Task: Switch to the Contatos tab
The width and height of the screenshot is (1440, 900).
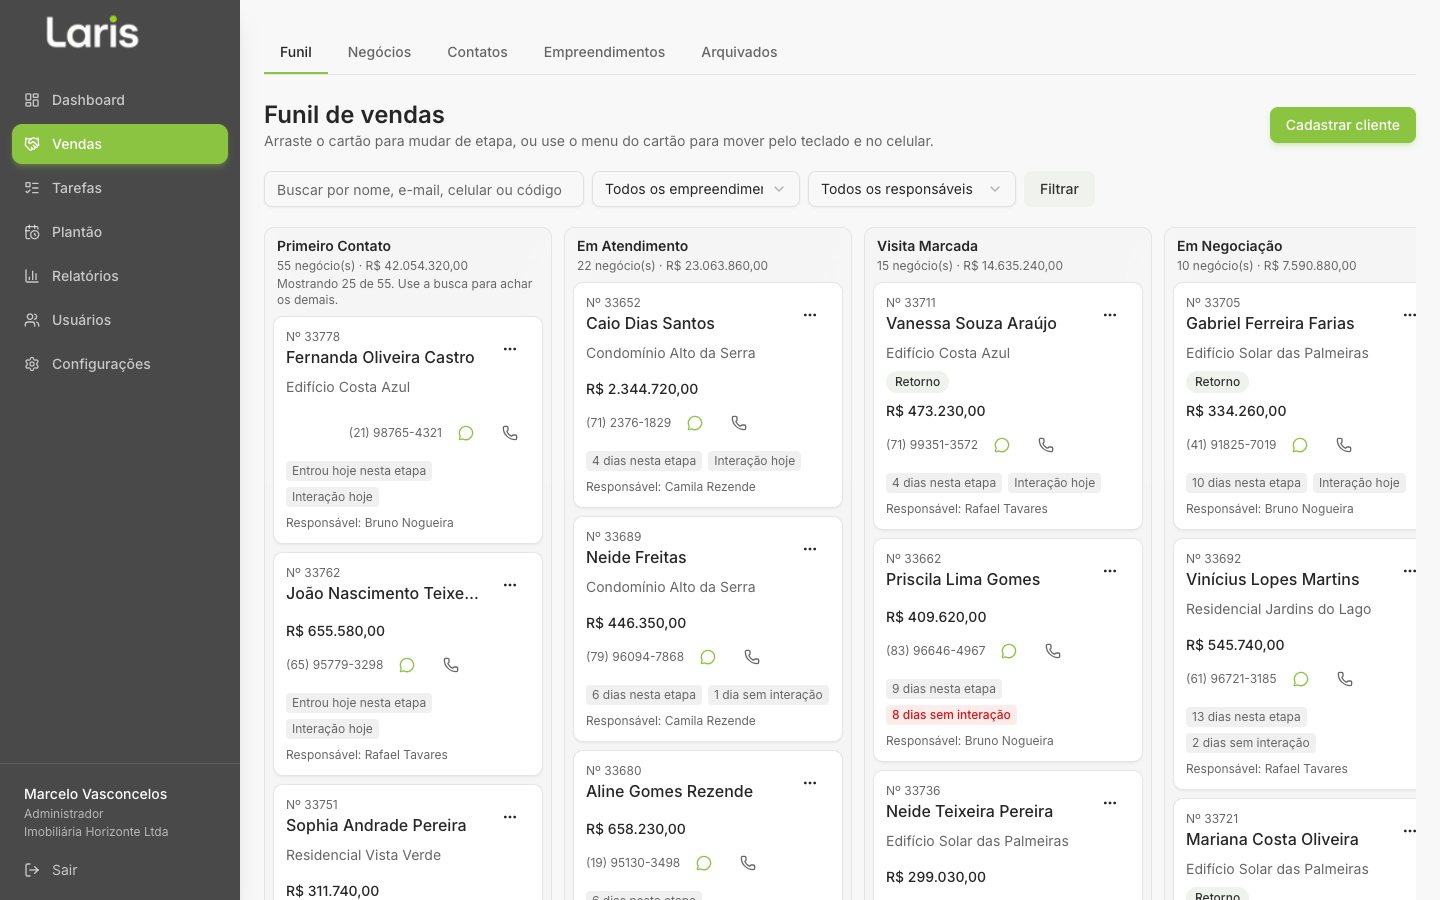Action: (477, 52)
